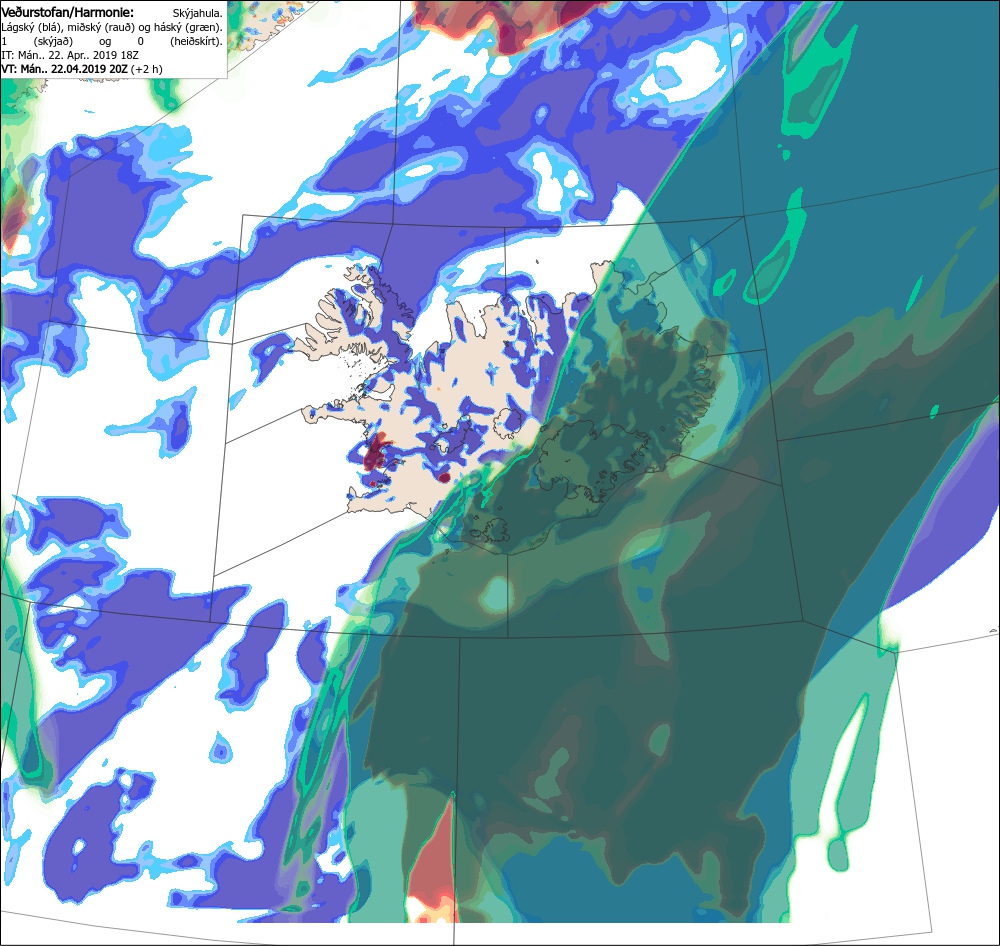The image size is (1000, 946).
Task: Click the Lágský (blá), miðský (rauð) legend line
Action: pyautogui.click(x=112, y=27)
